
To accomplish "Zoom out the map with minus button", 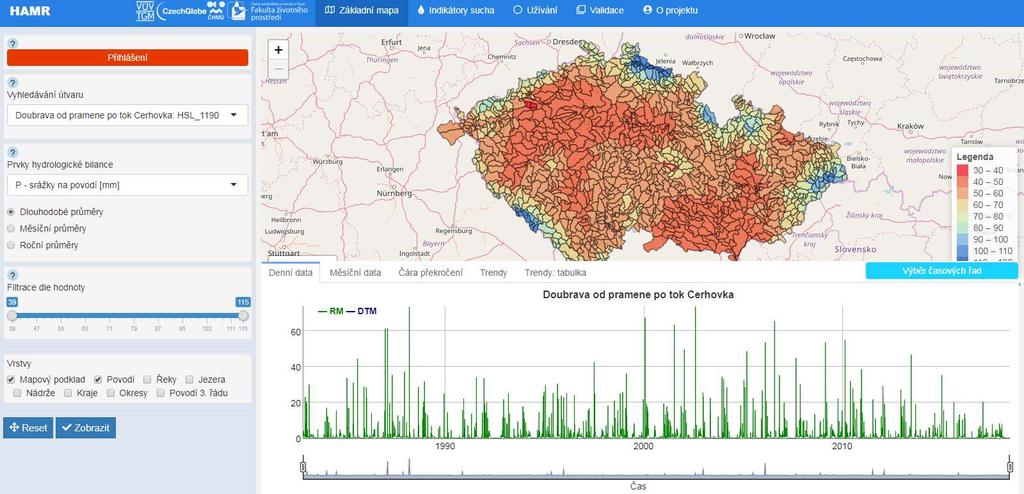I will click(x=279, y=68).
